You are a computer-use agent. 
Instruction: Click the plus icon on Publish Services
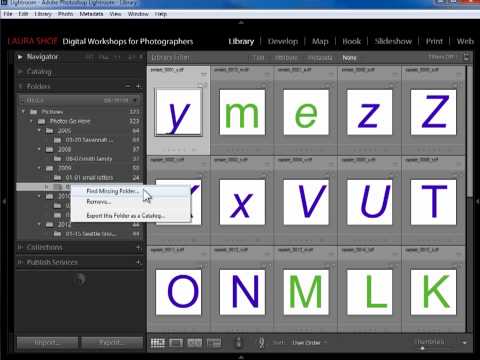[139, 262]
